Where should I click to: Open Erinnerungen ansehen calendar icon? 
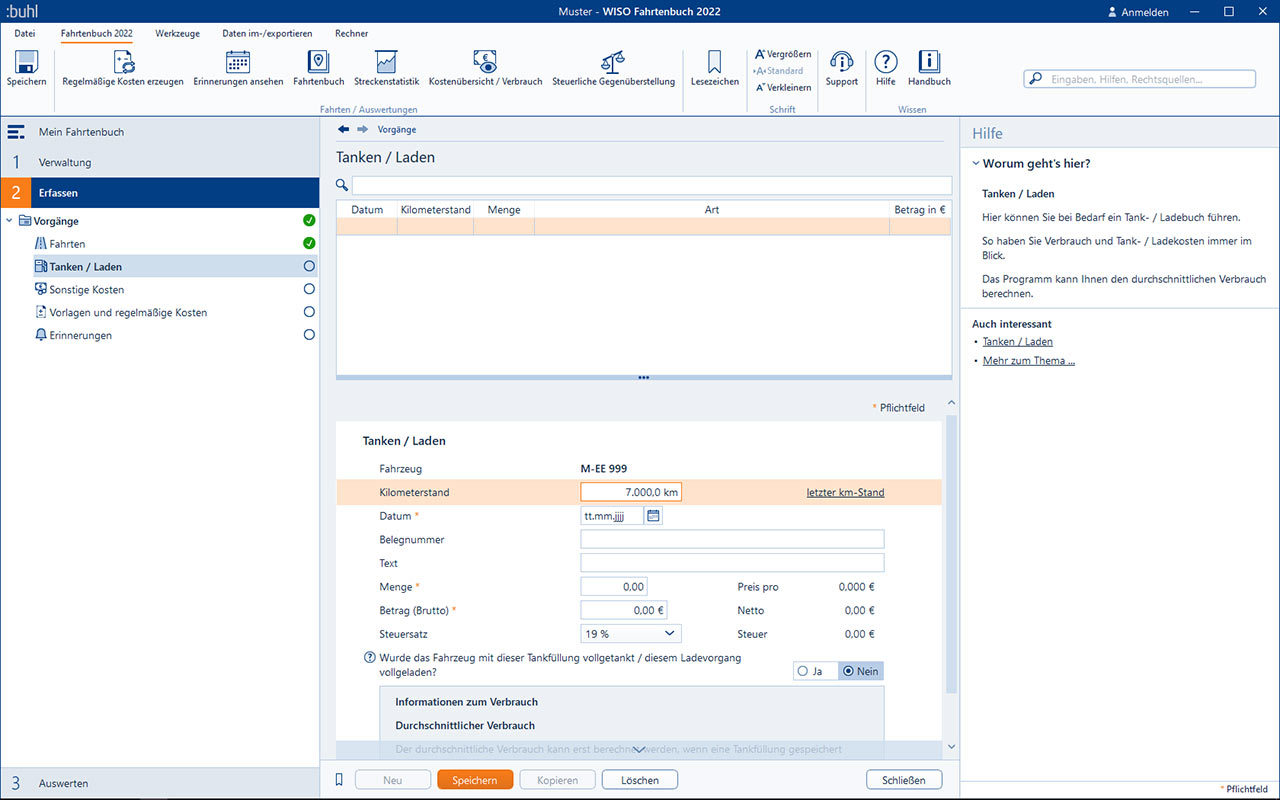click(238, 62)
